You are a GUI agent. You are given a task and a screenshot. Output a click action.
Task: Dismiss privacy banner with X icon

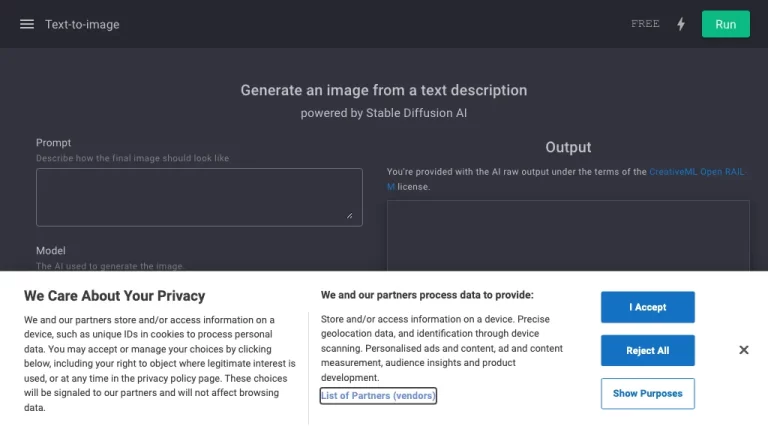click(x=743, y=350)
